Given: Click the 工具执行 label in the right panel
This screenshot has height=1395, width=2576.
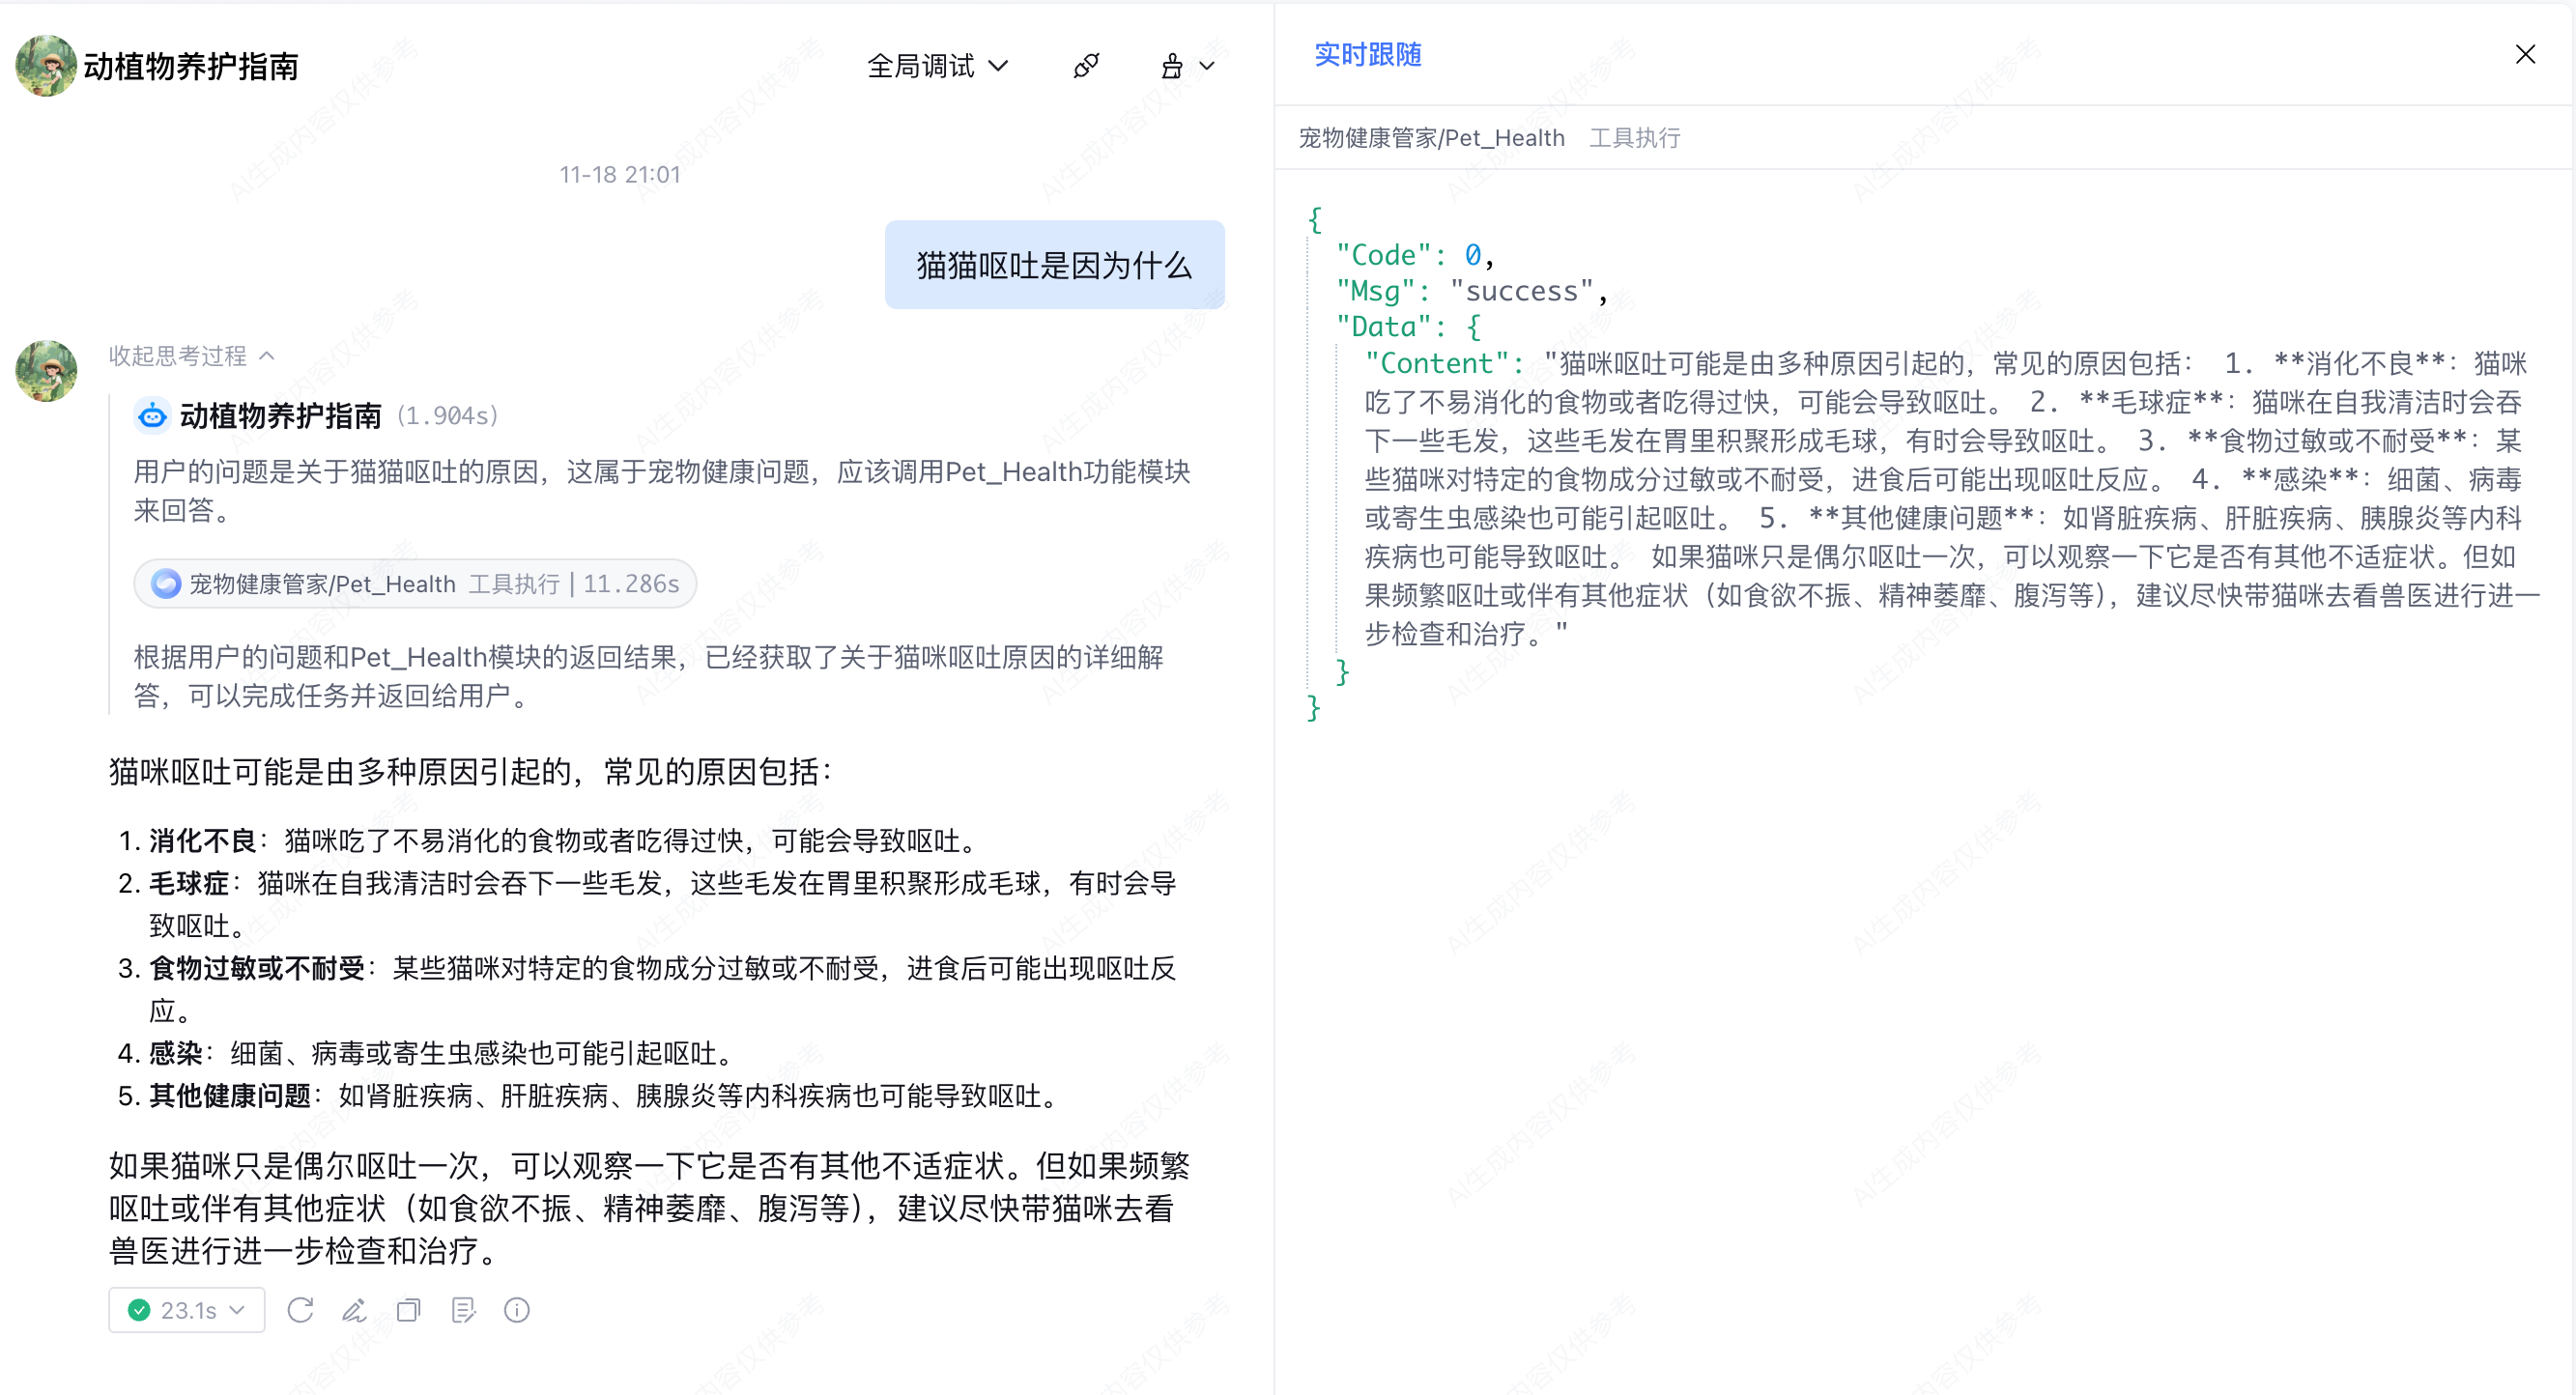Looking at the screenshot, I should pyautogui.click(x=1634, y=138).
